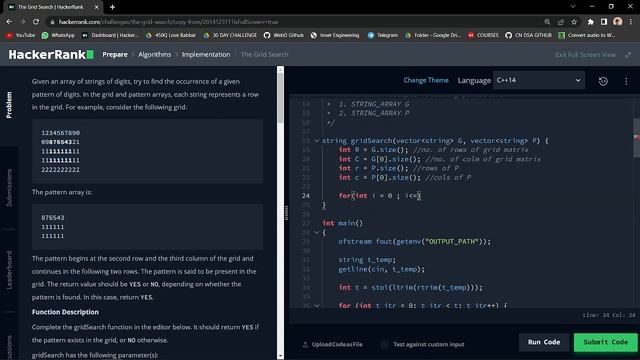The width and height of the screenshot is (640, 360).
Task: Close The Grid Search browser tab
Action: 96,7
